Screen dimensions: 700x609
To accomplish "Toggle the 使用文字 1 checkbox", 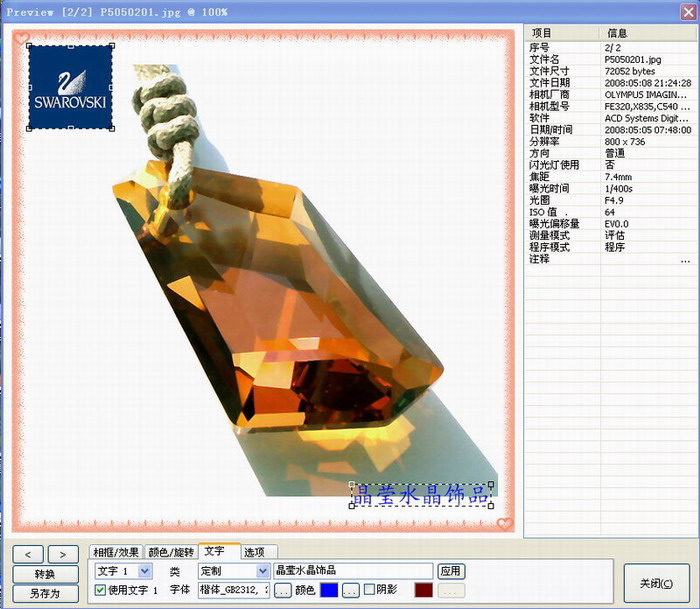I will pyautogui.click(x=100, y=590).
